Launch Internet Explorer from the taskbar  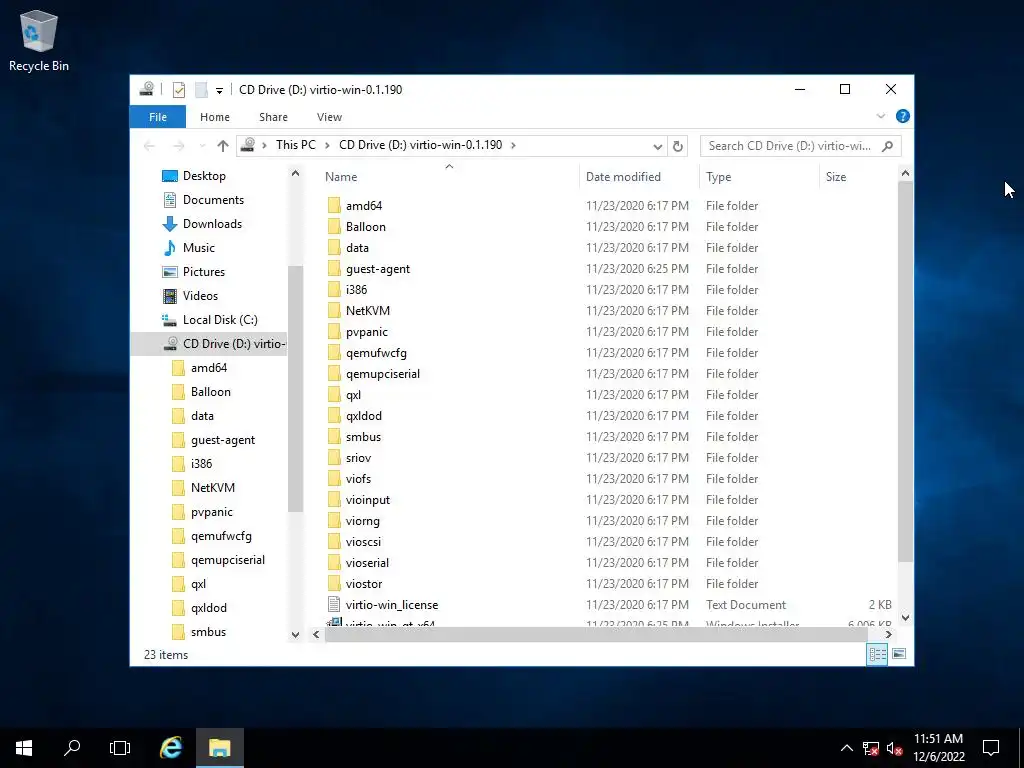[171, 748]
